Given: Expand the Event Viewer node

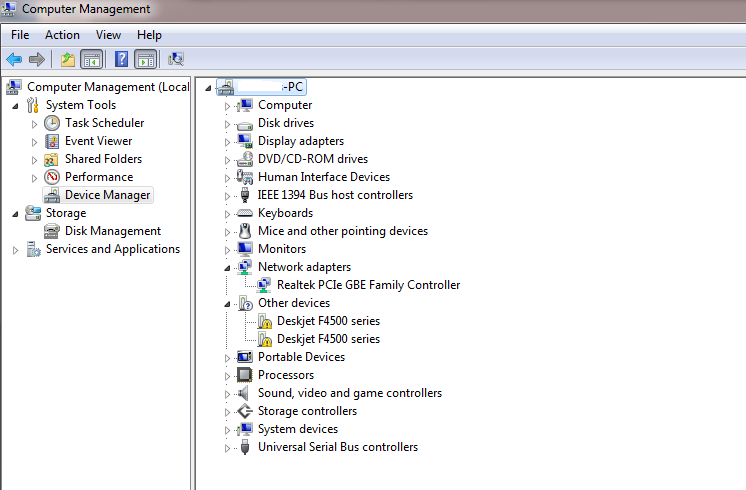Looking at the screenshot, I should point(34,142).
